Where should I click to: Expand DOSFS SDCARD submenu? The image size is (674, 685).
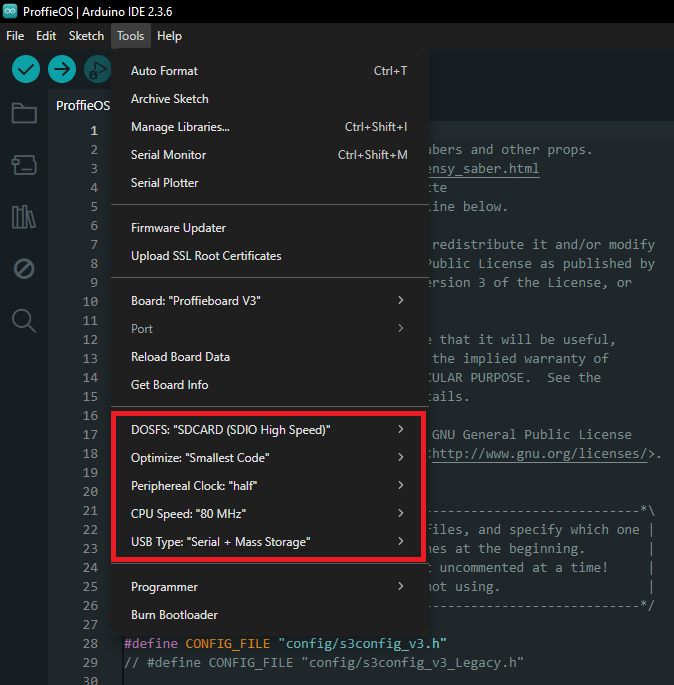click(269, 429)
